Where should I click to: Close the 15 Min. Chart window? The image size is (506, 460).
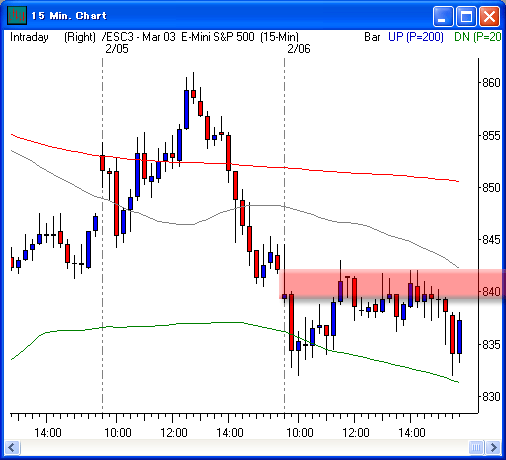(x=489, y=16)
